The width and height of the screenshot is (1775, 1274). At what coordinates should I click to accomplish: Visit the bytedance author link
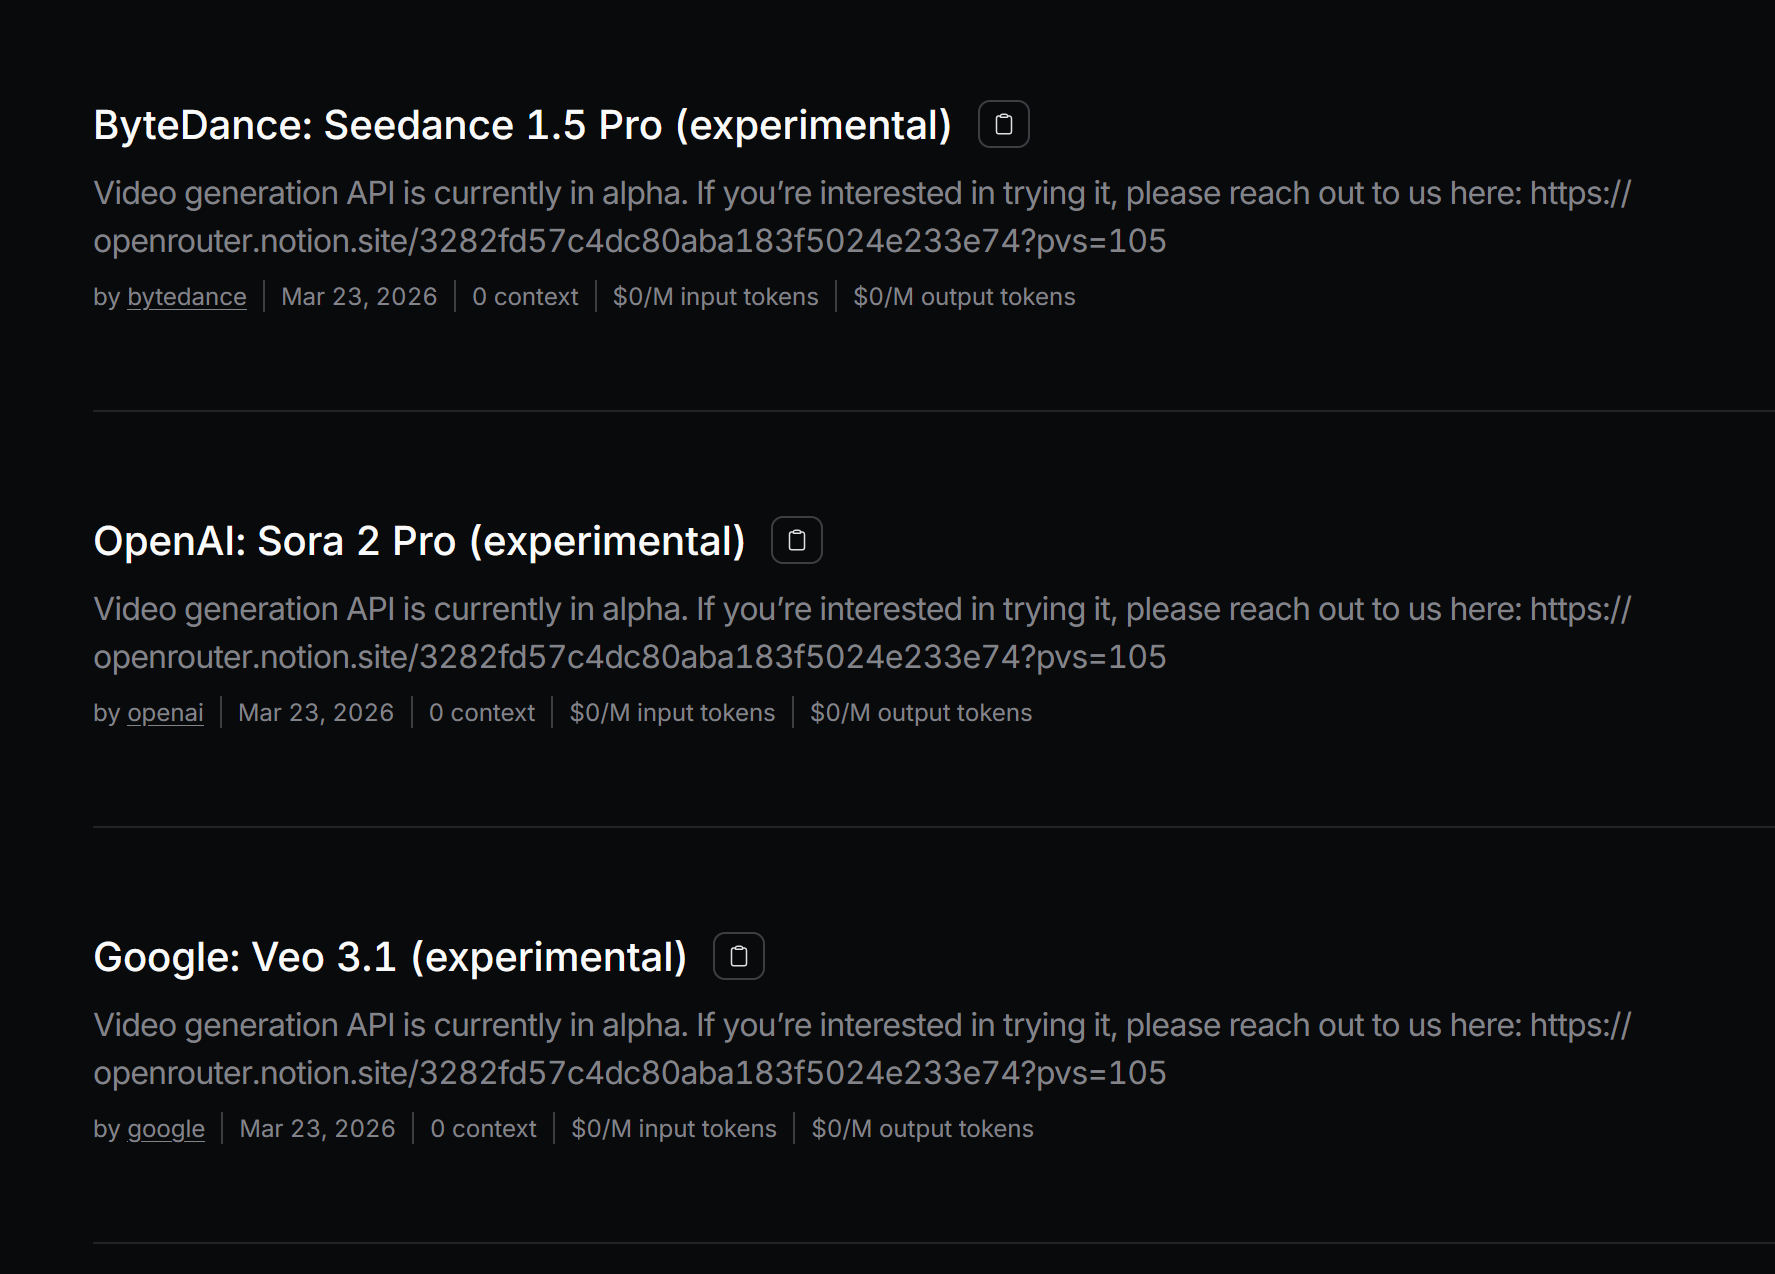click(187, 297)
